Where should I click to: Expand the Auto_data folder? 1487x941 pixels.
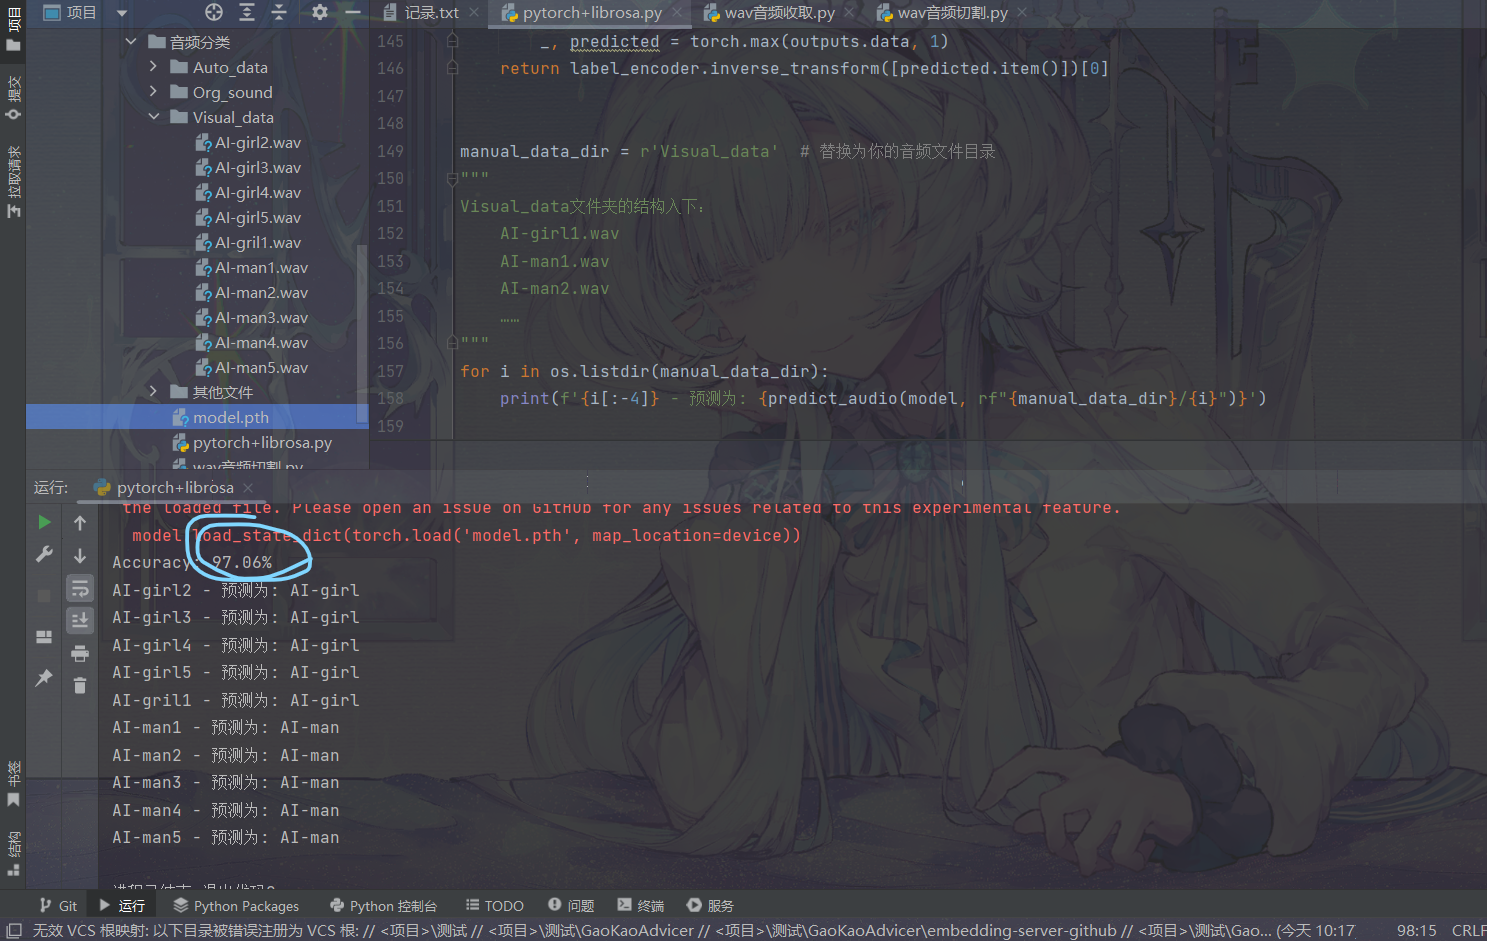point(153,66)
